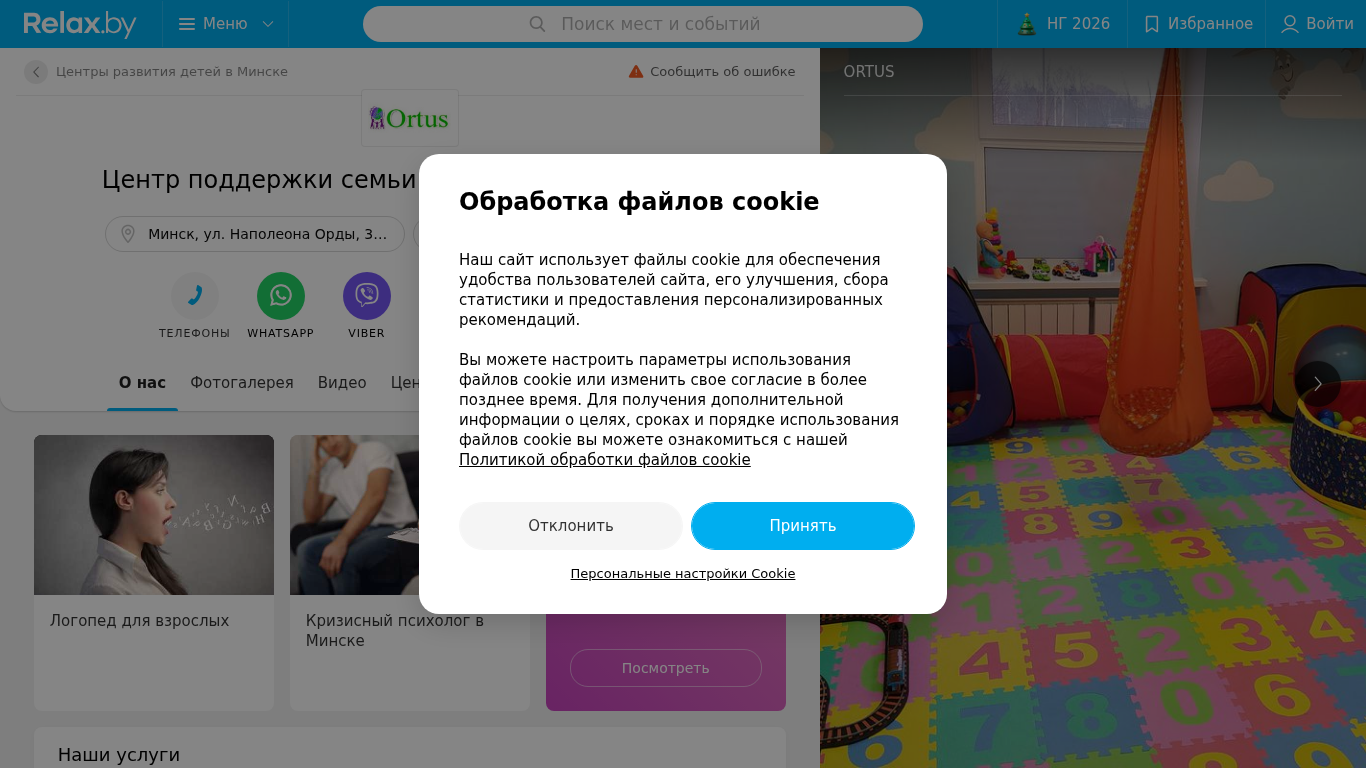Open НГ 2026 Christmas tree section
The width and height of the screenshot is (1366, 768).
(1063, 24)
